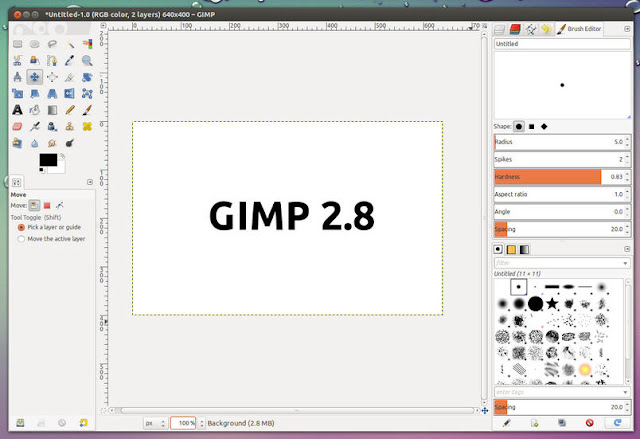This screenshot has width=640, height=439.
Task: Click the Refresh brushes button
Action: [617, 423]
